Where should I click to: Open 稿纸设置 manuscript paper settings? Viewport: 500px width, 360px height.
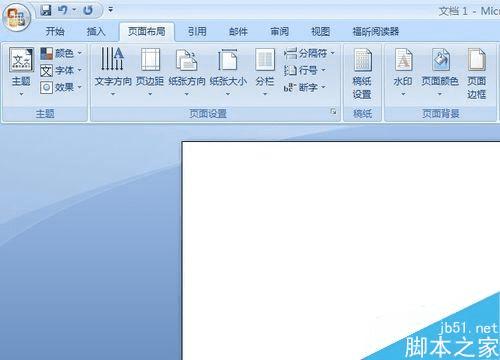click(x=362, y=74)
